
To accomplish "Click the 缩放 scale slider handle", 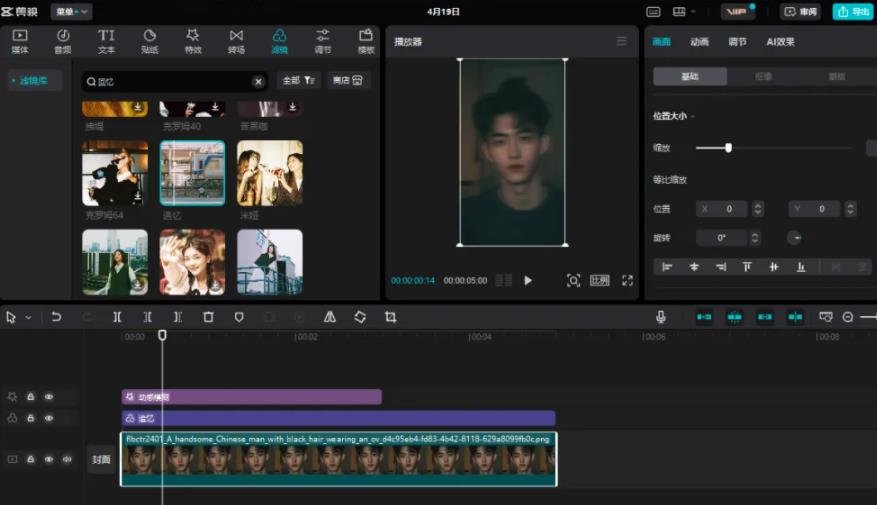I will [728, 148].
